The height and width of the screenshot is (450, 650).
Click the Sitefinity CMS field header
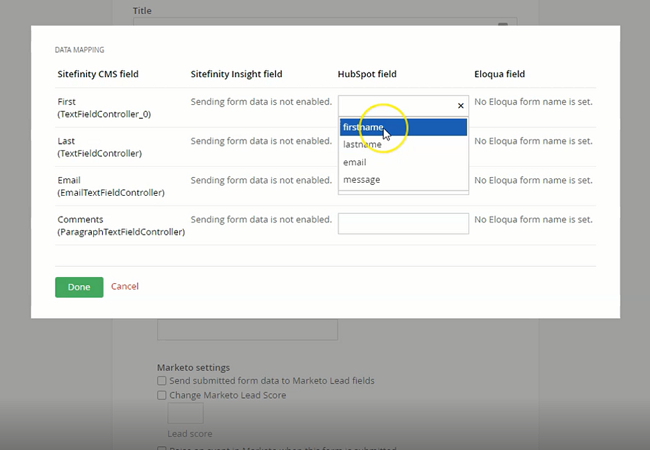tap(98, 74)
